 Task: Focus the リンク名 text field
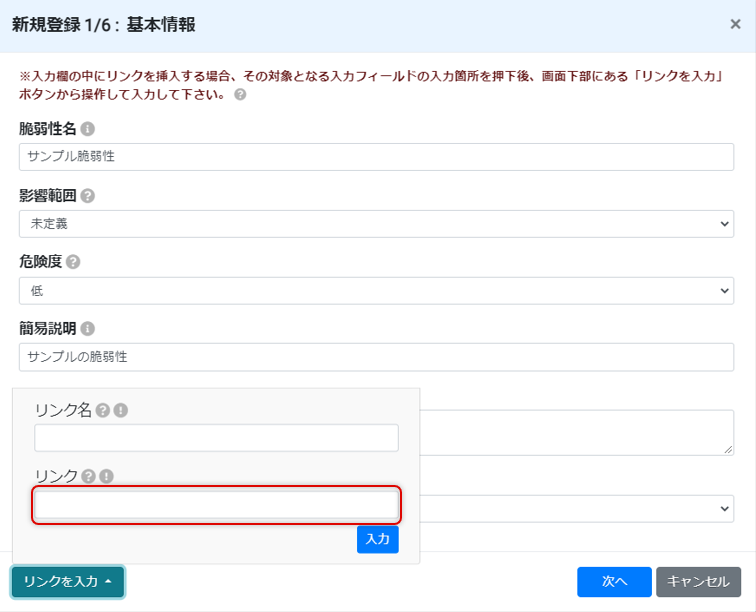[216, 438]
